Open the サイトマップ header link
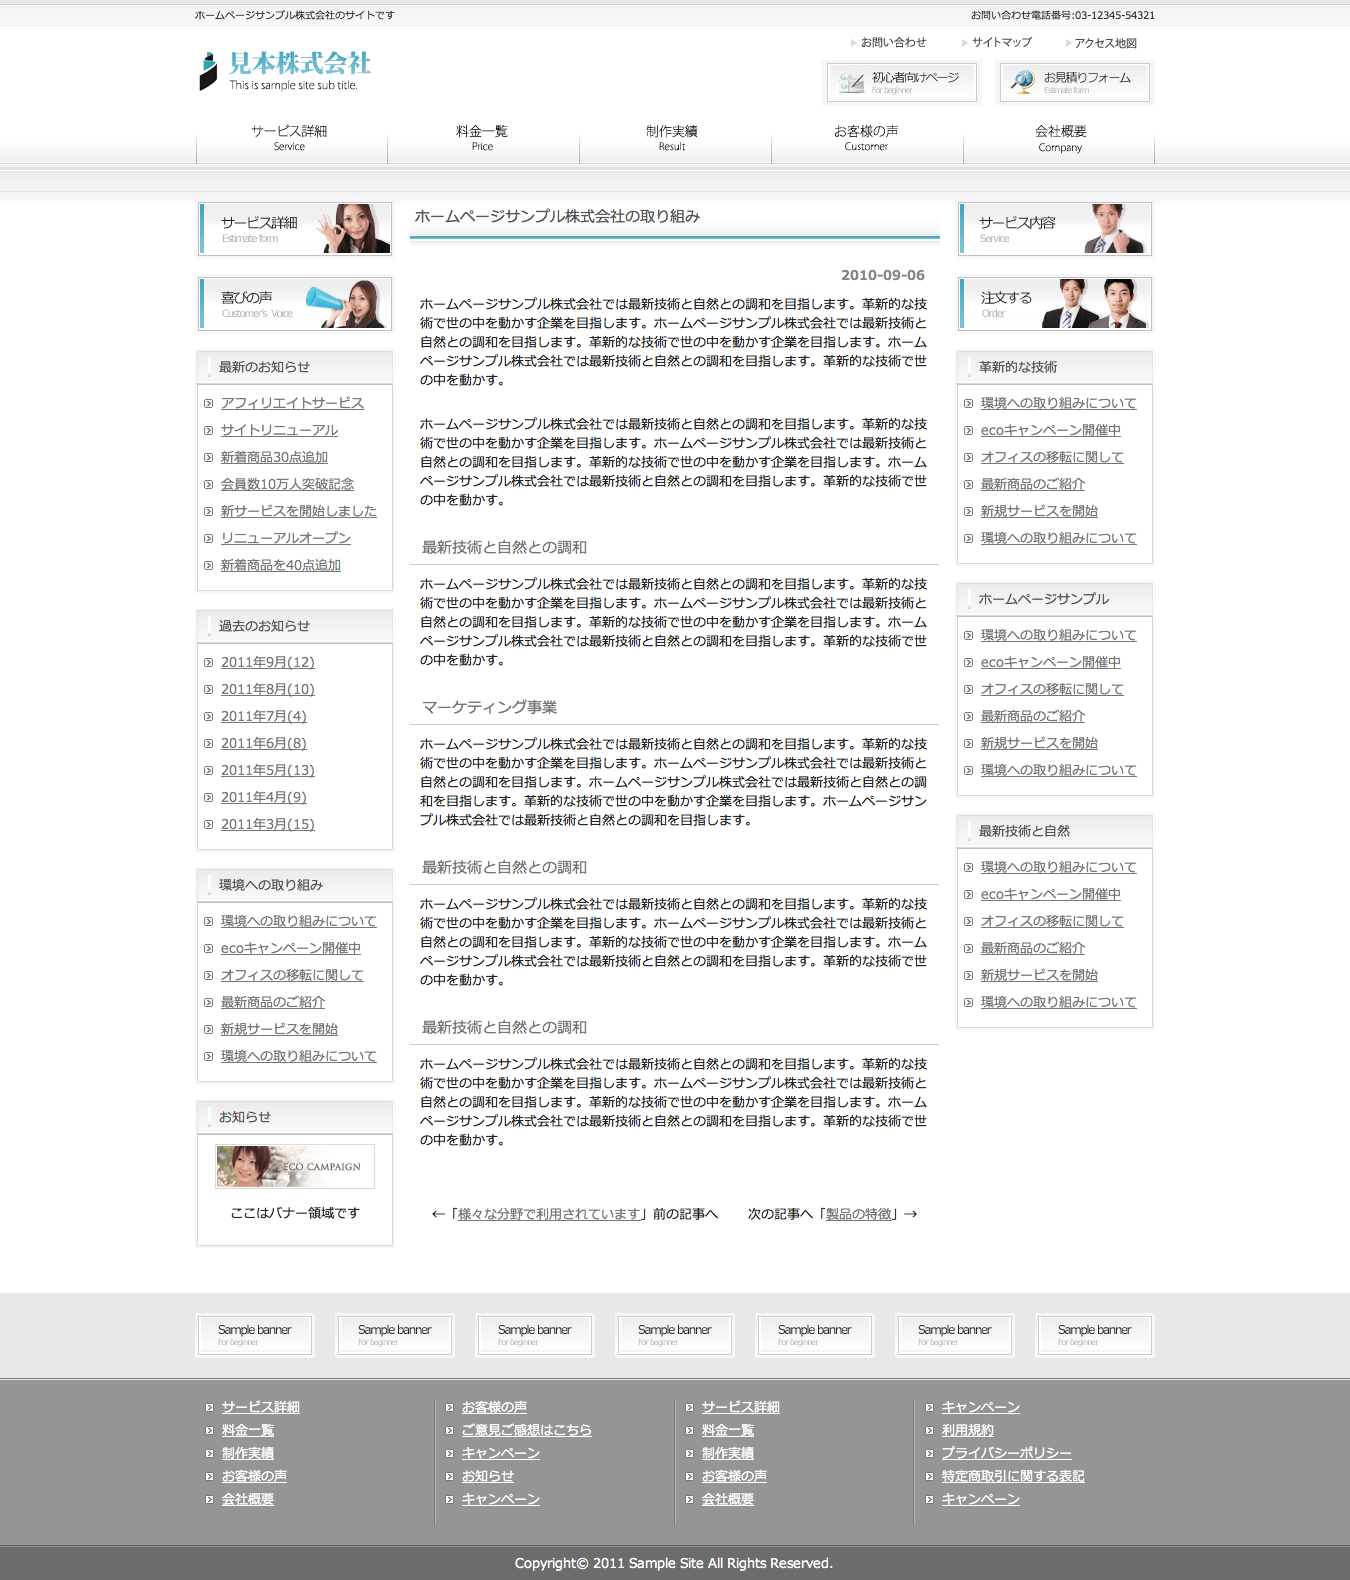Screen dimensions: 1350x1580 [1001, 43]
